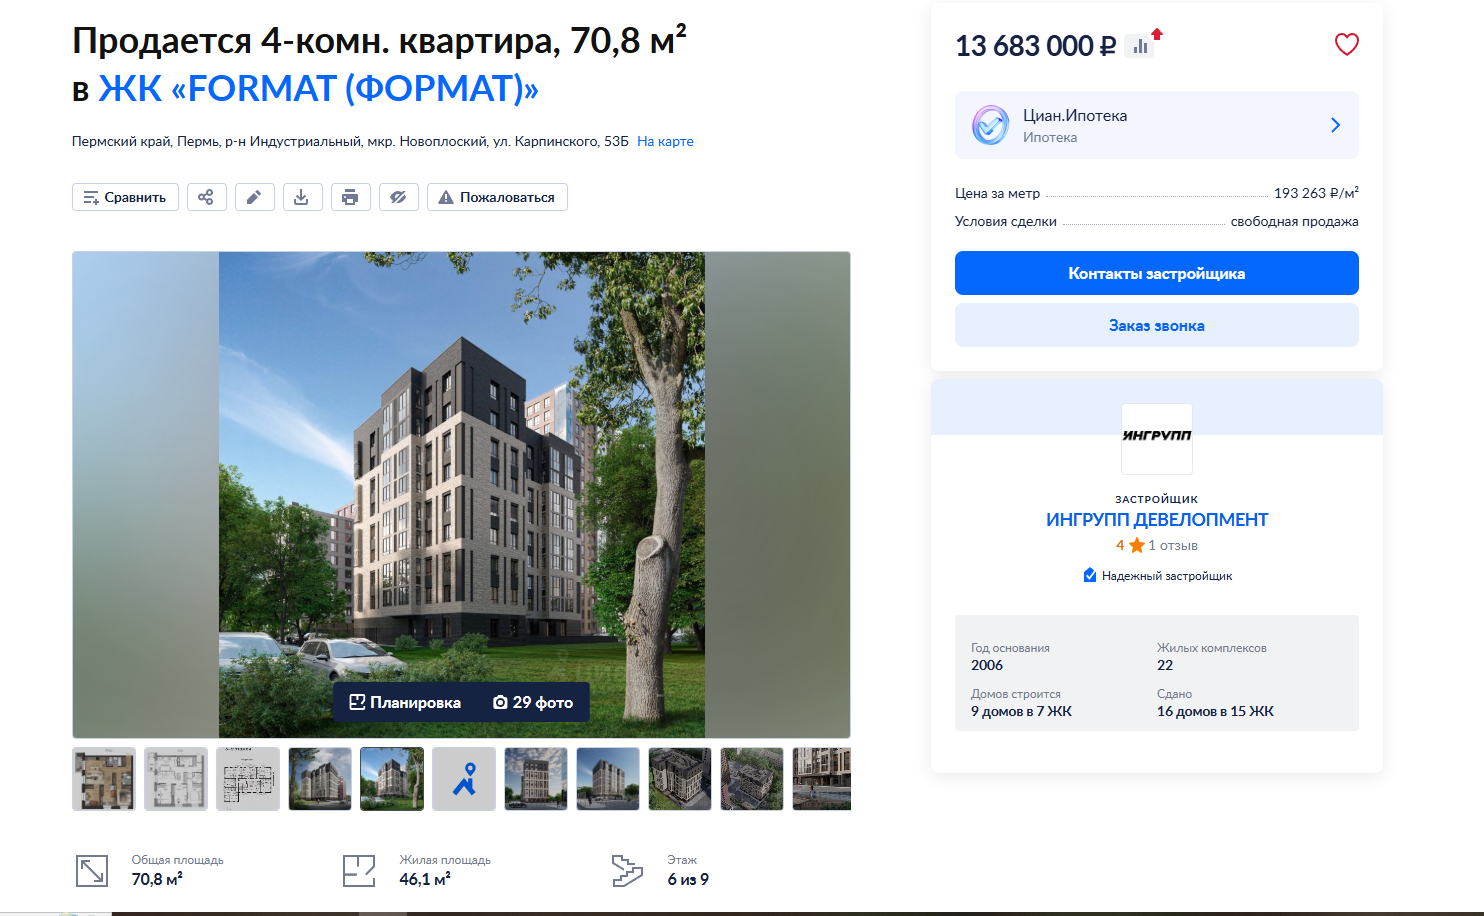
Task: Open price history chart icon beside price
Action: pos(1140,46)
